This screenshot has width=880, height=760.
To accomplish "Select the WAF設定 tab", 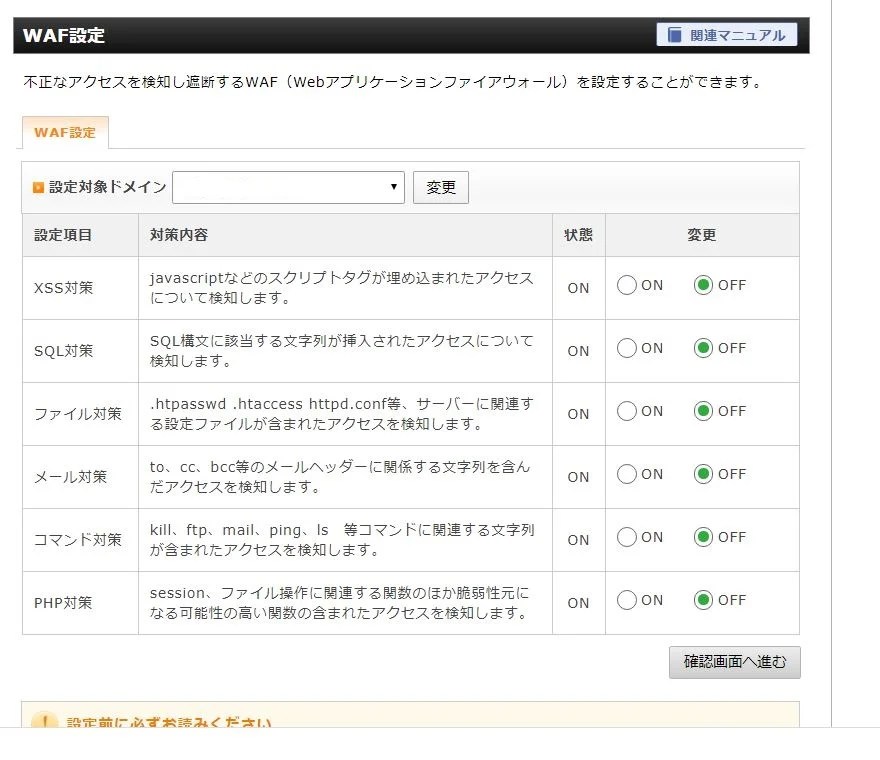I will 65,132.
